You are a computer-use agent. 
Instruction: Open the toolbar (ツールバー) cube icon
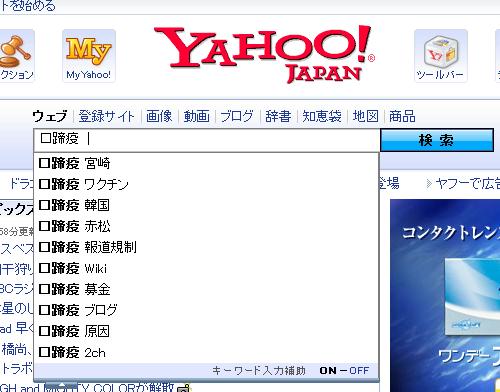[x=441, y=55]
